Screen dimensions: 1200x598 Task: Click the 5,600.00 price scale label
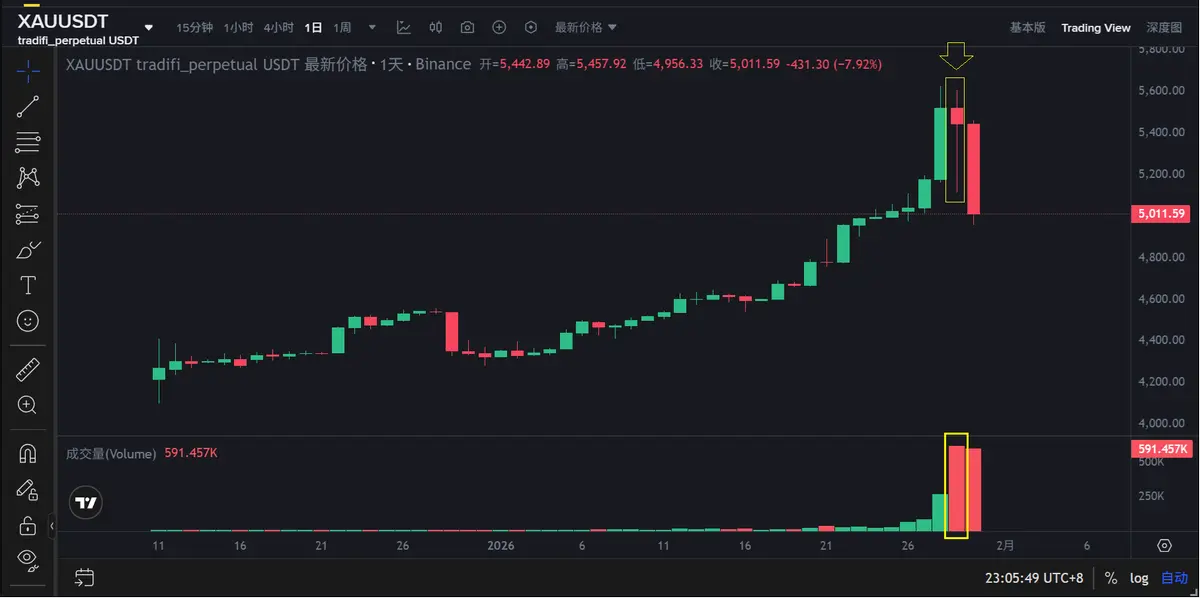[x=1161, y=90]
